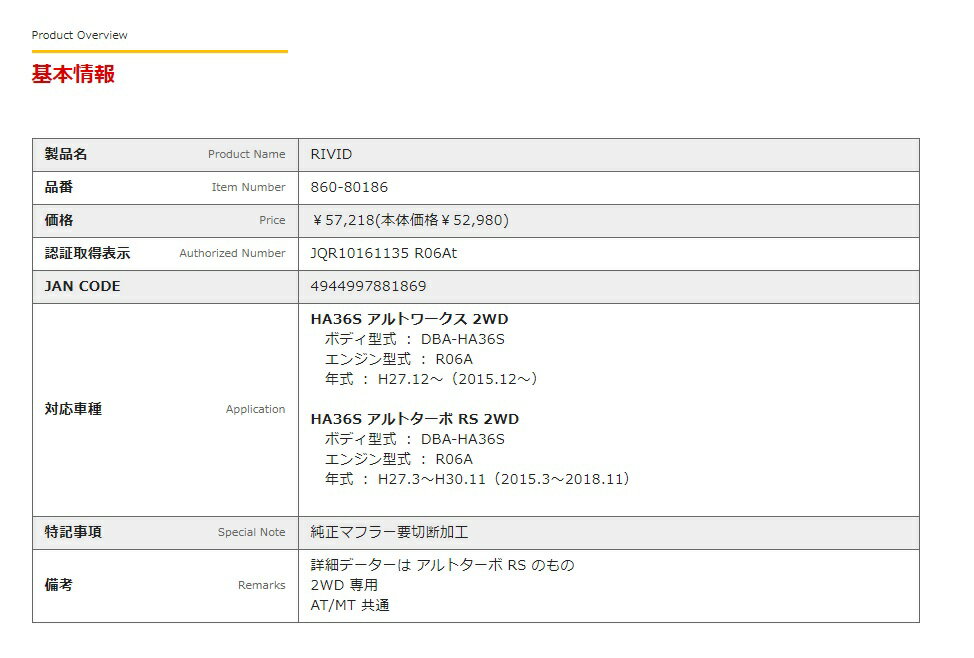Viewport: 974px width, 658px height.
Task: Click the Product Overview label
Action: (79, 35)
